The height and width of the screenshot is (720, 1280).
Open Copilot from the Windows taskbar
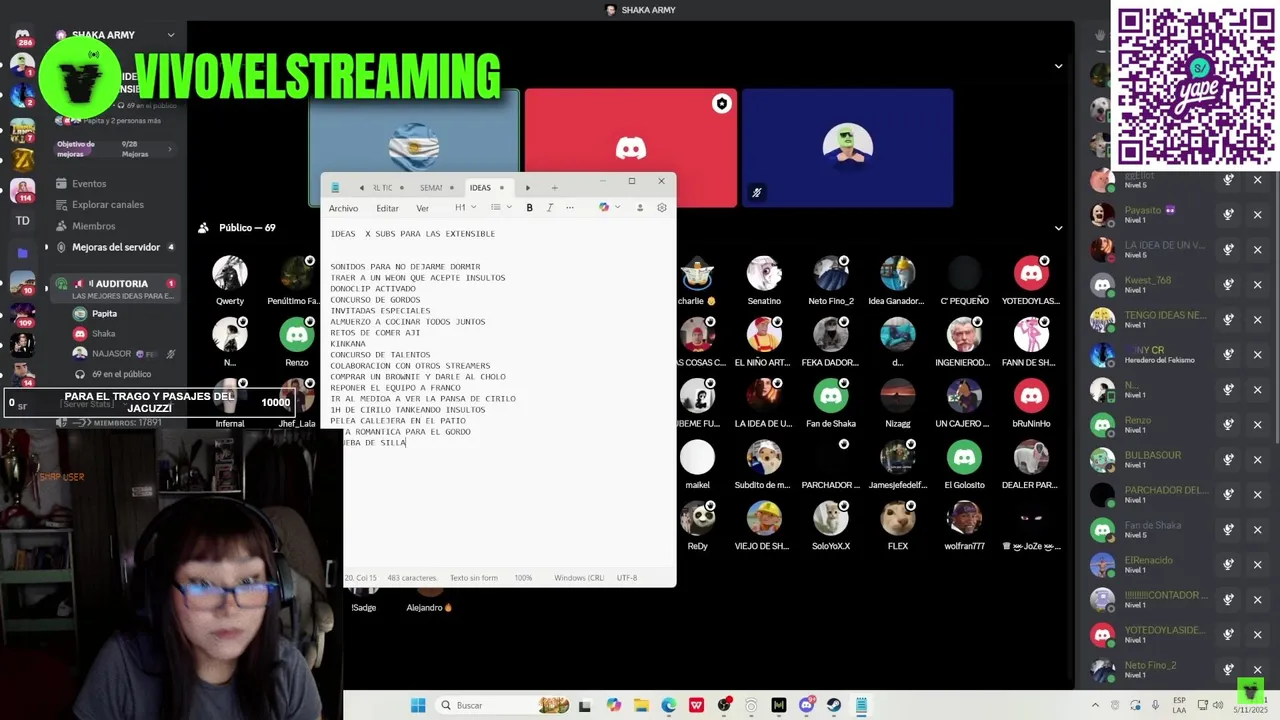click(613, 705)
